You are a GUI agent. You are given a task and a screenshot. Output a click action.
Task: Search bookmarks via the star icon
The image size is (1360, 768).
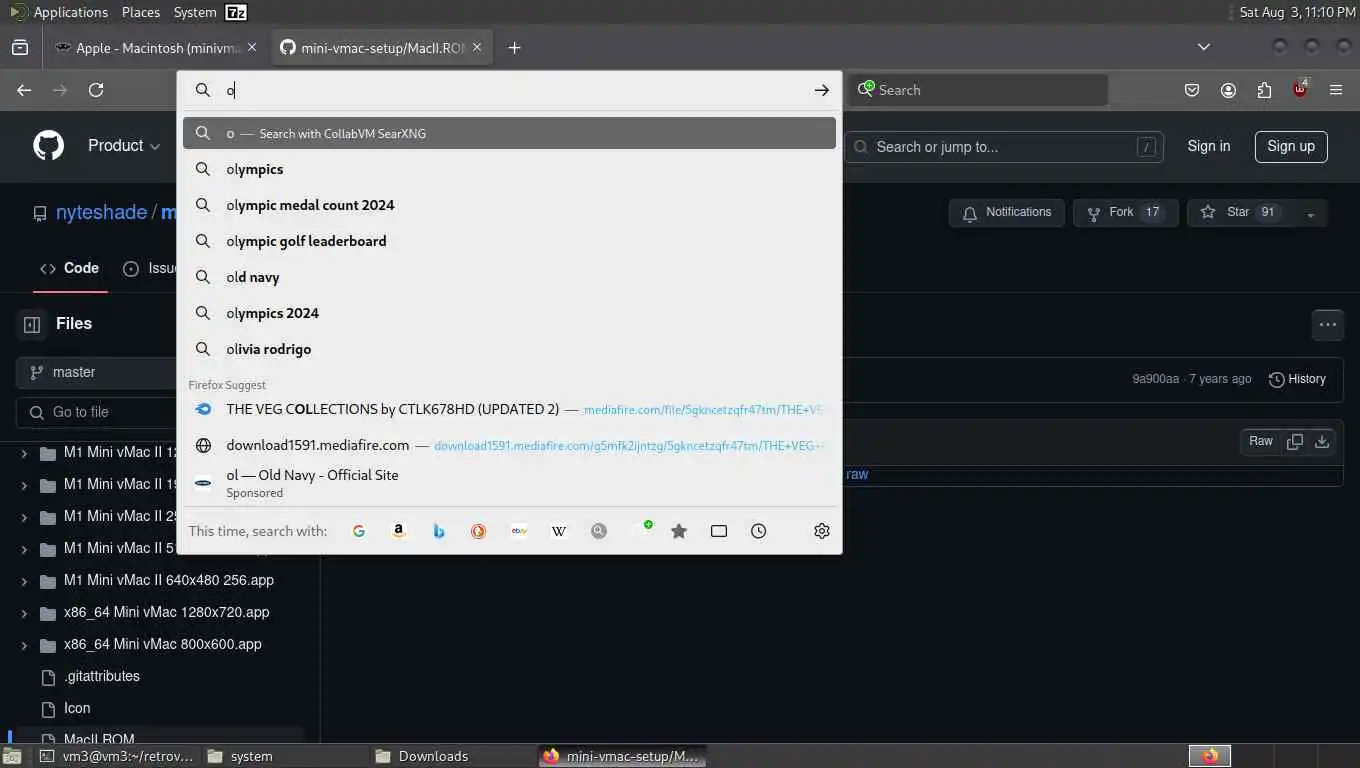coord(679,531)
